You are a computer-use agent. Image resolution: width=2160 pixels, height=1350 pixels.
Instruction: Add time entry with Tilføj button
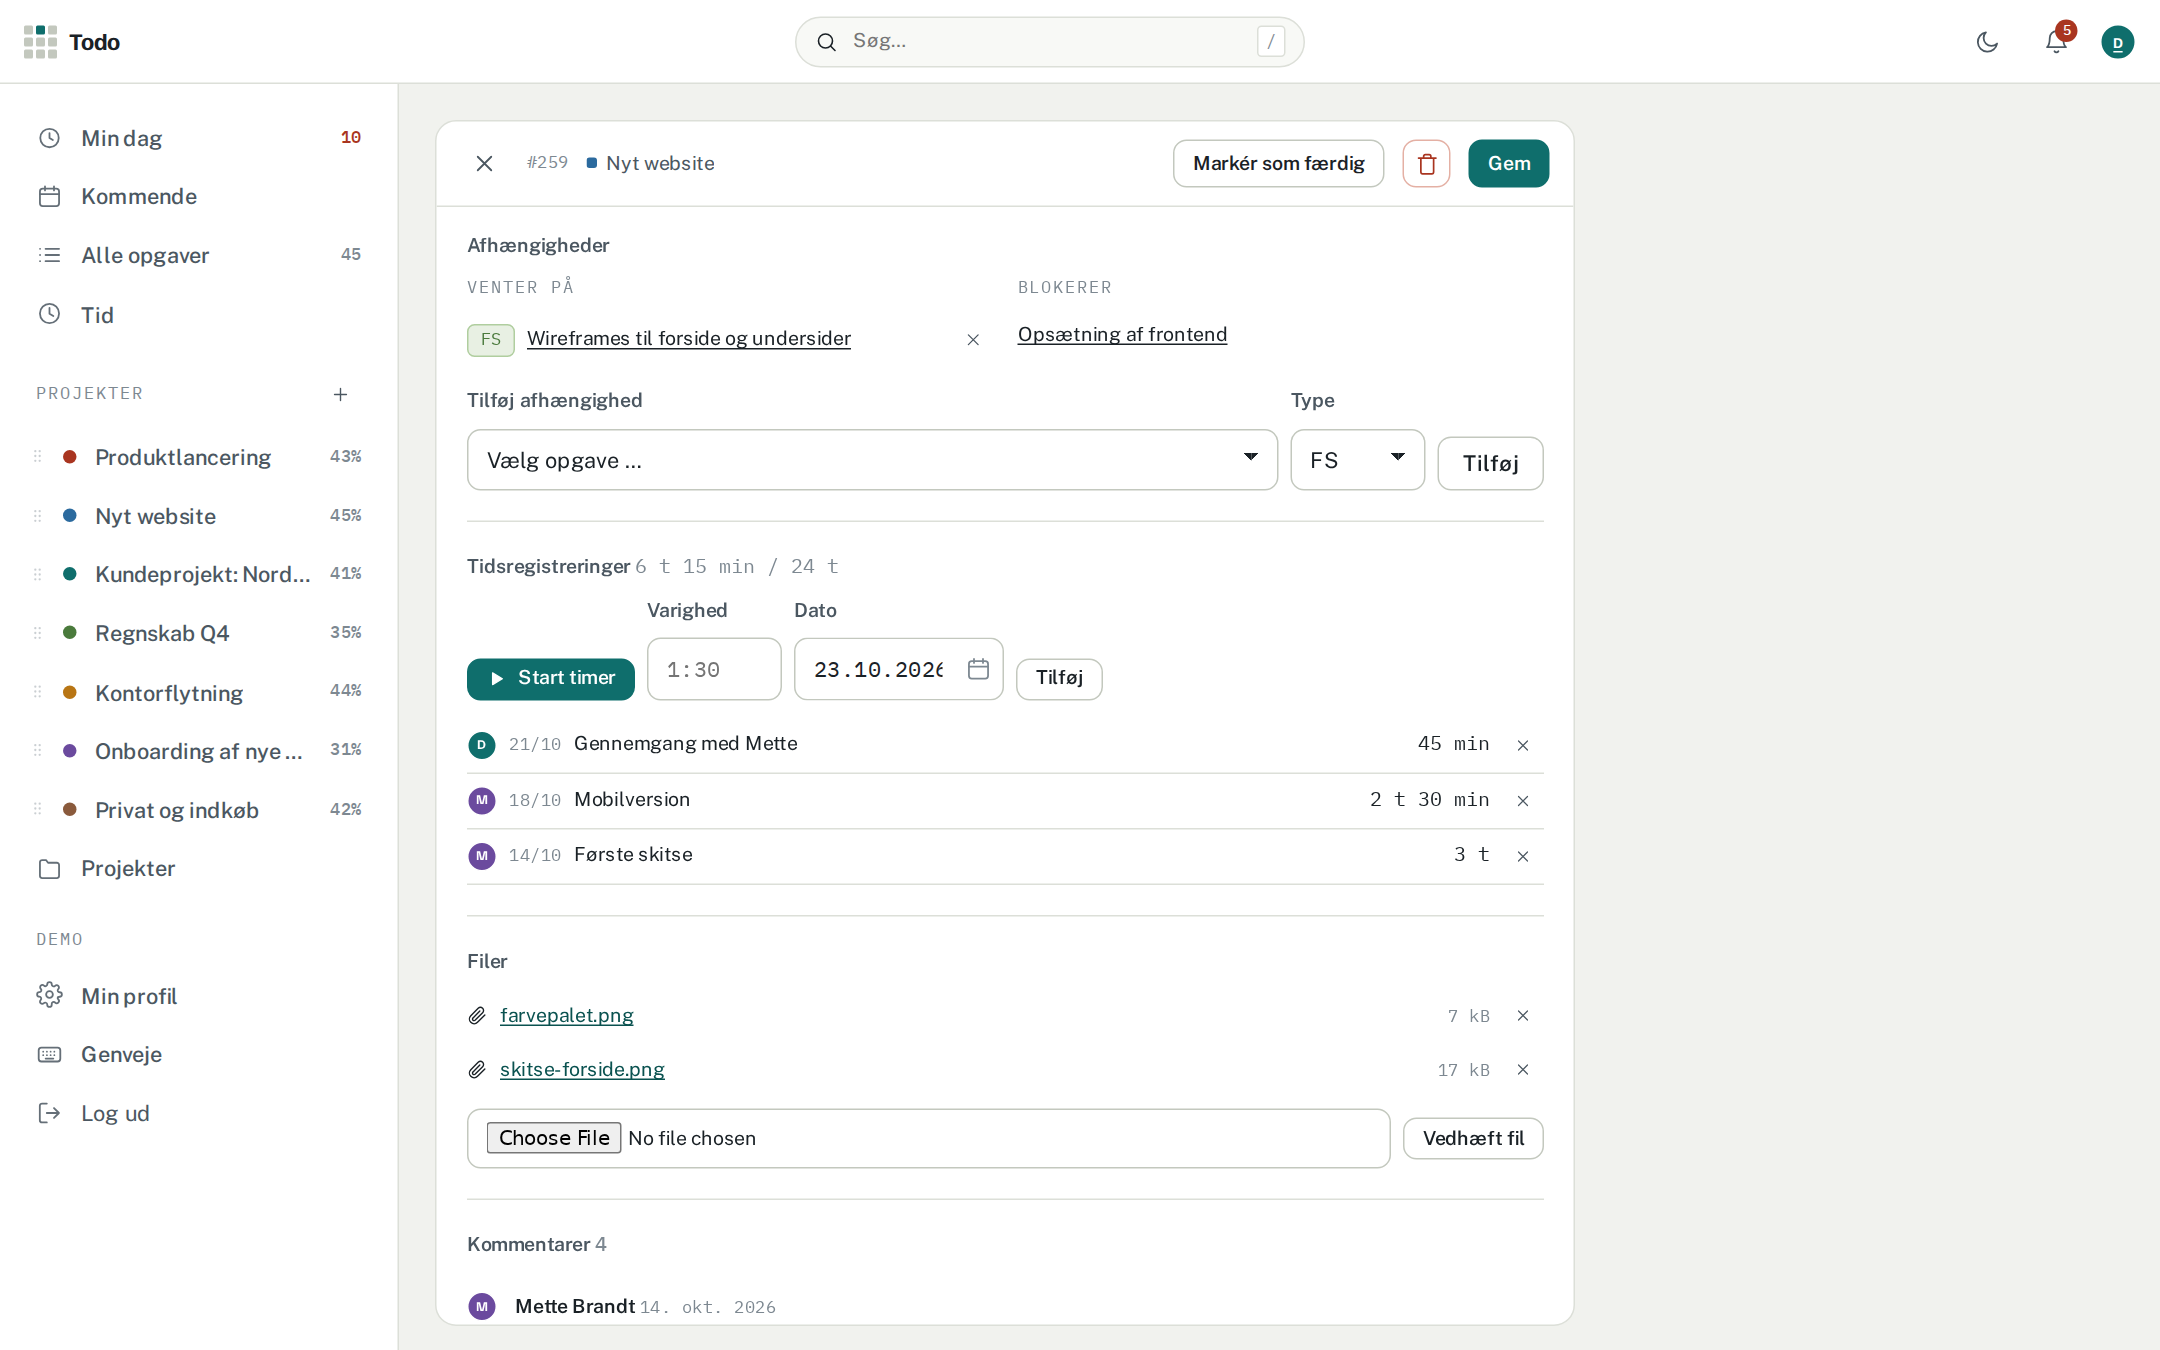[1059, 679]
